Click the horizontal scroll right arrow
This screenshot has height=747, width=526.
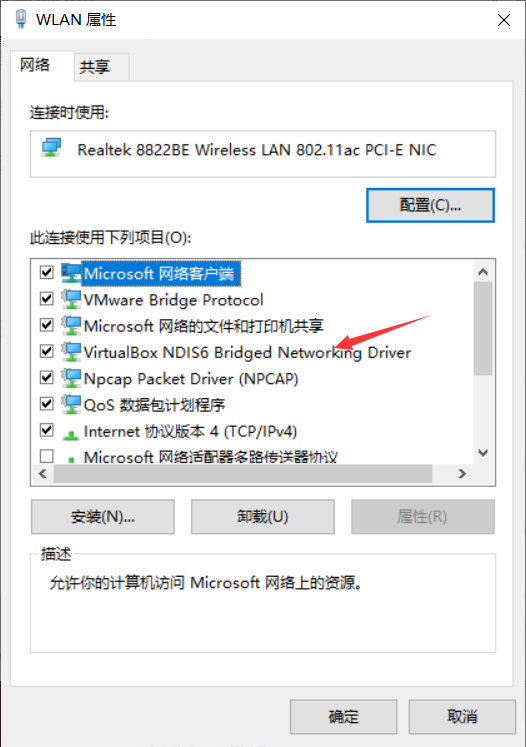pos(462,474)
